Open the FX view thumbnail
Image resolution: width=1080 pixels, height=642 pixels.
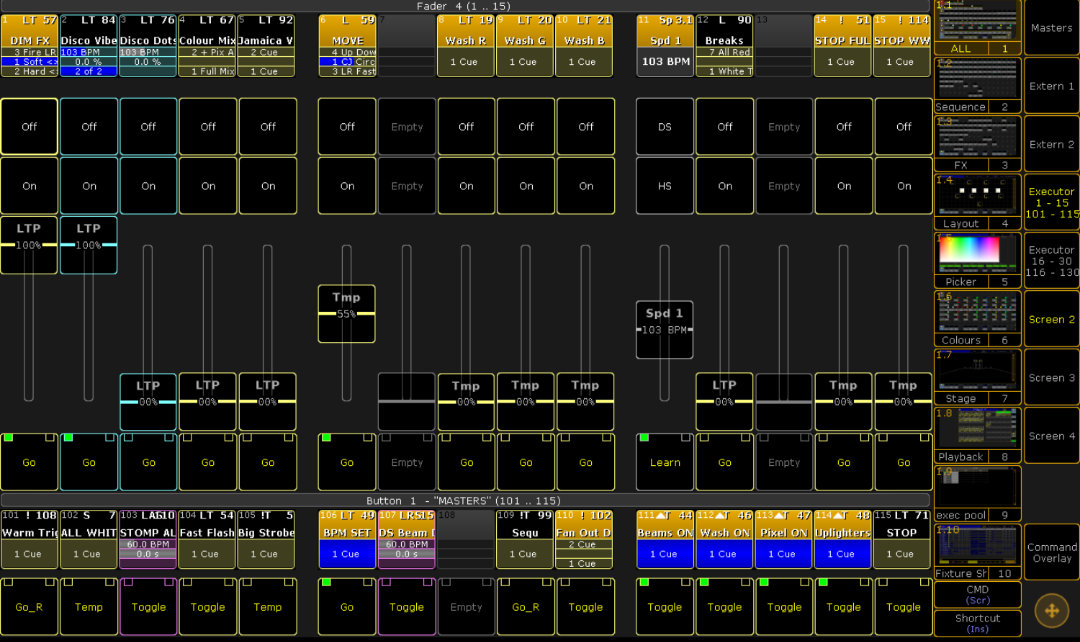click(x=977, y=144)
